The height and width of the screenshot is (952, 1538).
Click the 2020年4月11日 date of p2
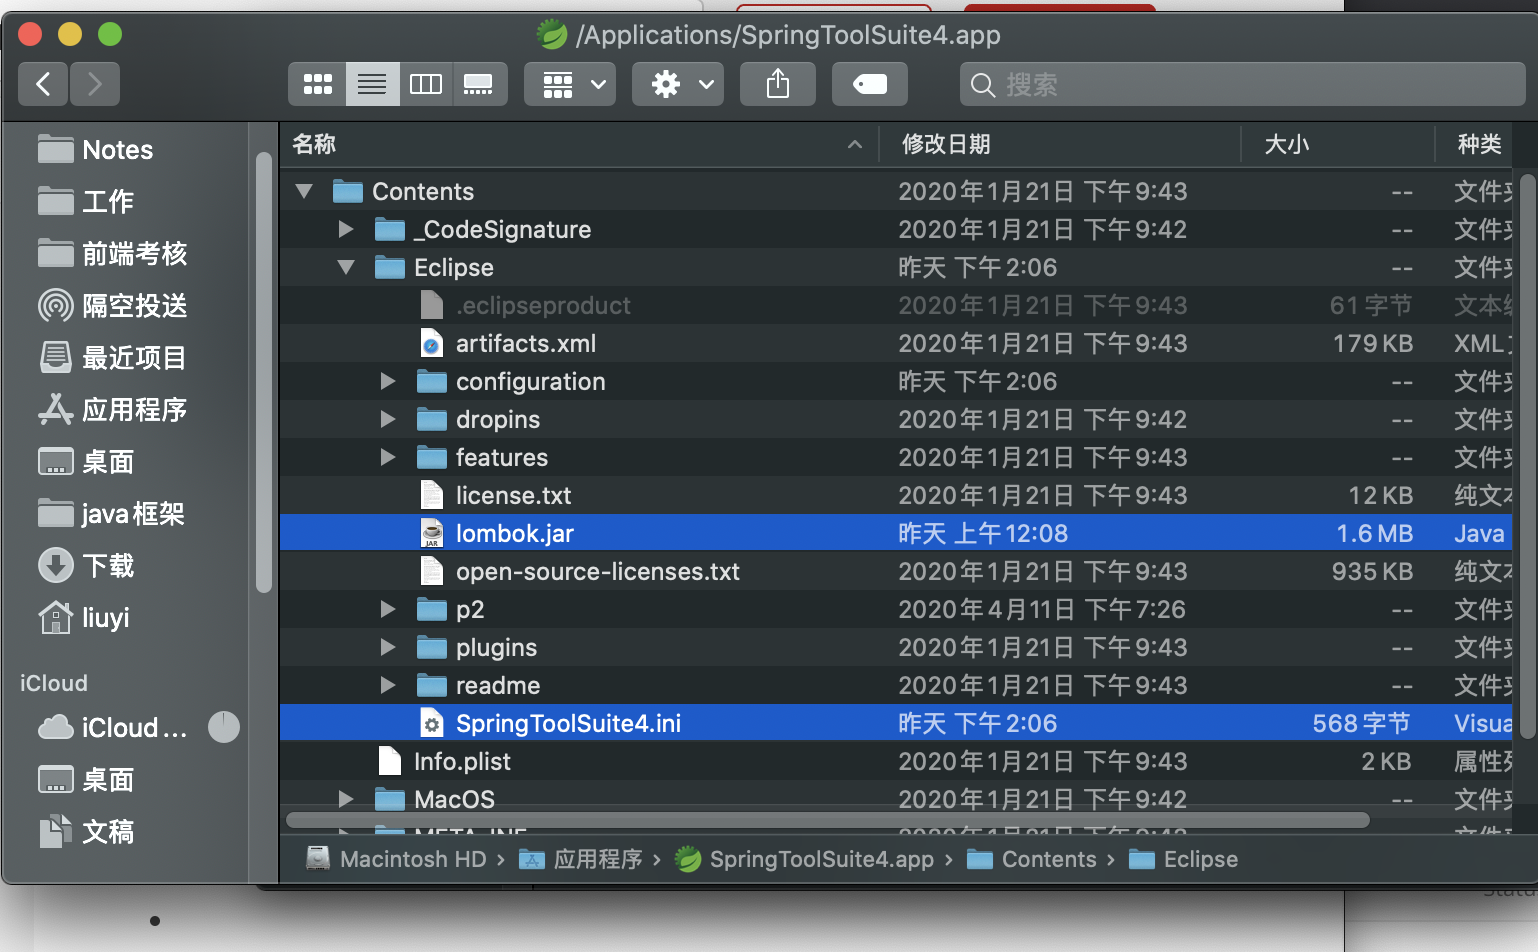tap(1041, 609)
